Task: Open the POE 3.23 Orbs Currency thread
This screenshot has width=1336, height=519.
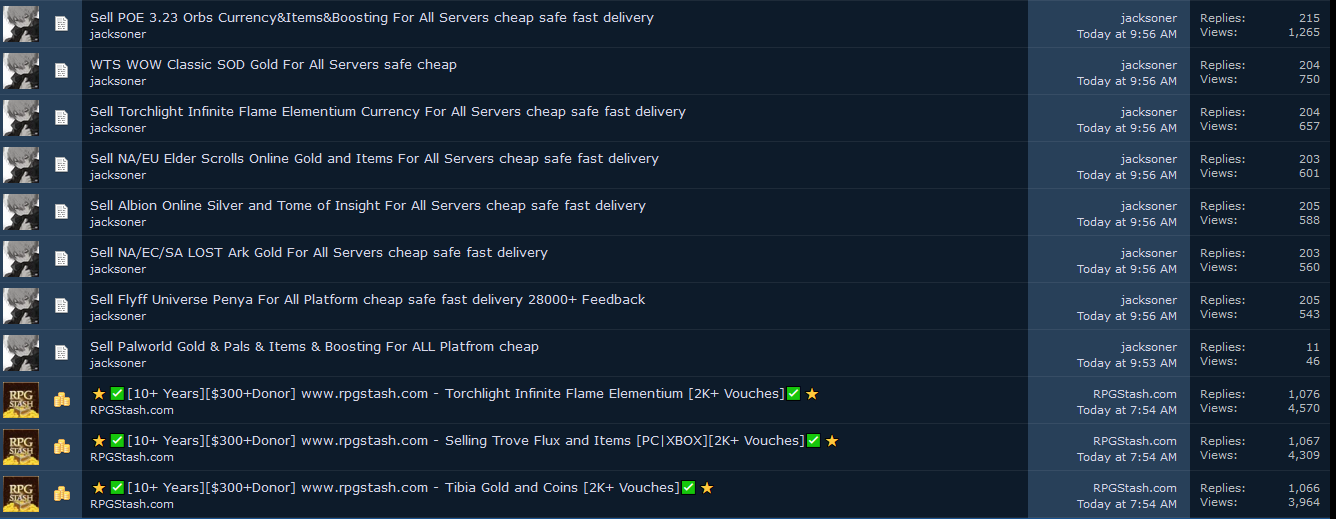Action: click(371, 18)
